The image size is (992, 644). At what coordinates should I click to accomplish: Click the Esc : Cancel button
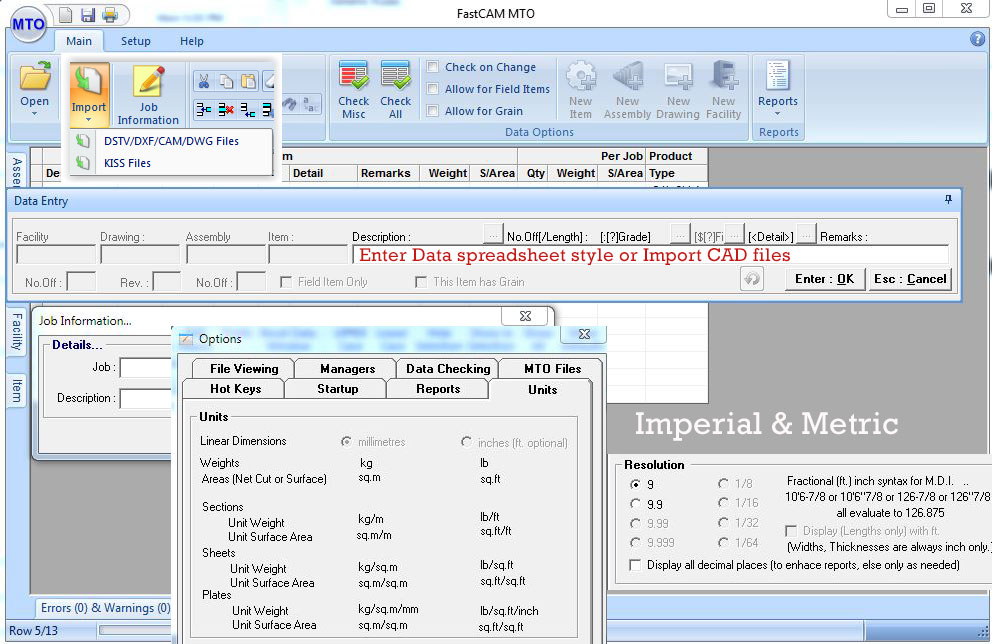(x=910, y=279)
